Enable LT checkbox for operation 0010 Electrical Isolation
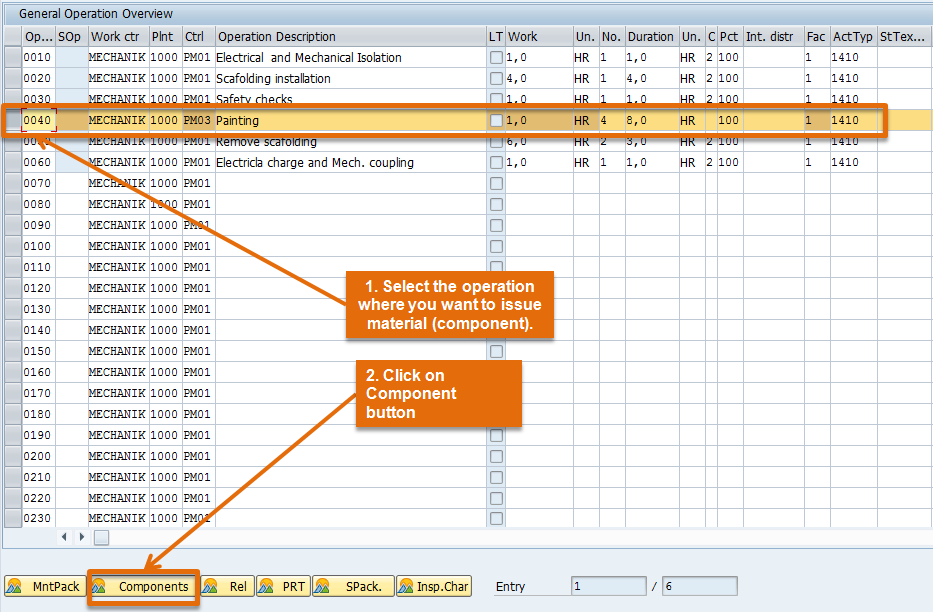 point(496,57)
